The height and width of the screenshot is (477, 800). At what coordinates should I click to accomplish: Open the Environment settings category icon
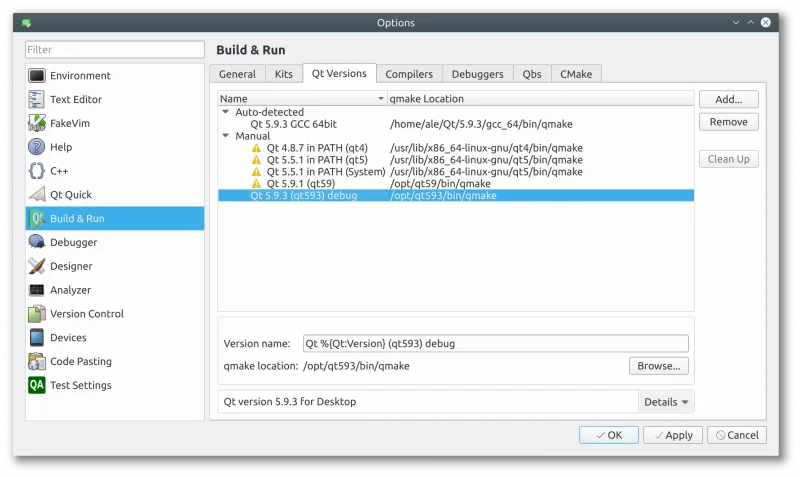tap(37, 75)
